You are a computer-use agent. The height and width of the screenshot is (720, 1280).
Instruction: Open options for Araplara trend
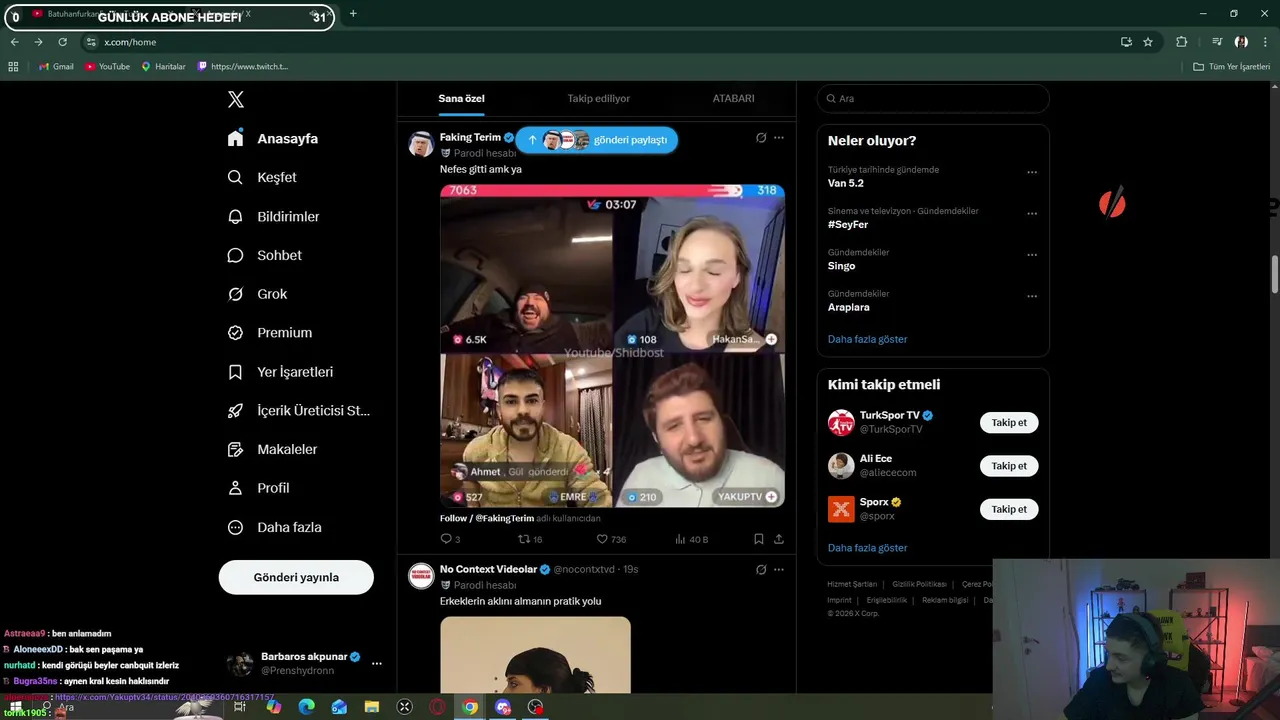coord(1032,296)
